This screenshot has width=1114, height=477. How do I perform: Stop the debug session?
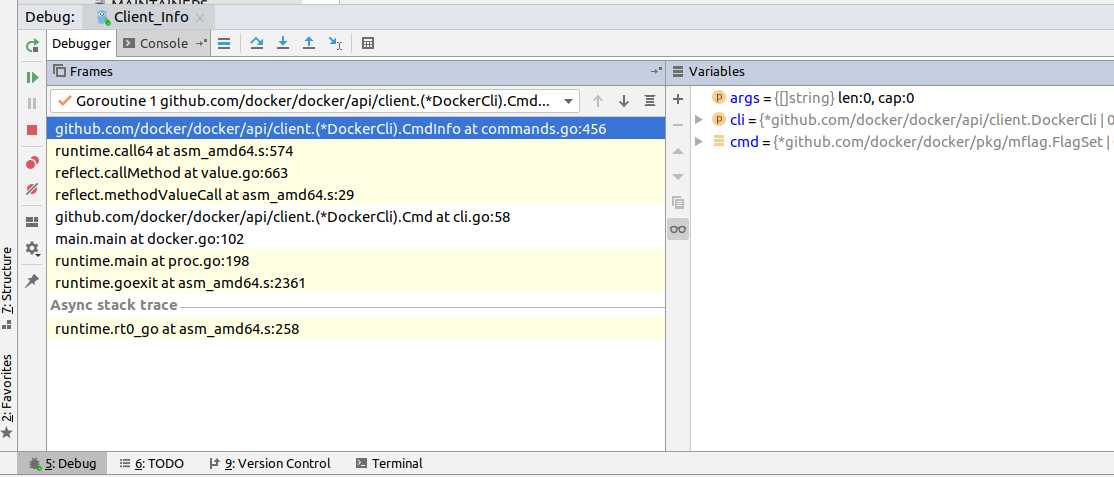32,130
